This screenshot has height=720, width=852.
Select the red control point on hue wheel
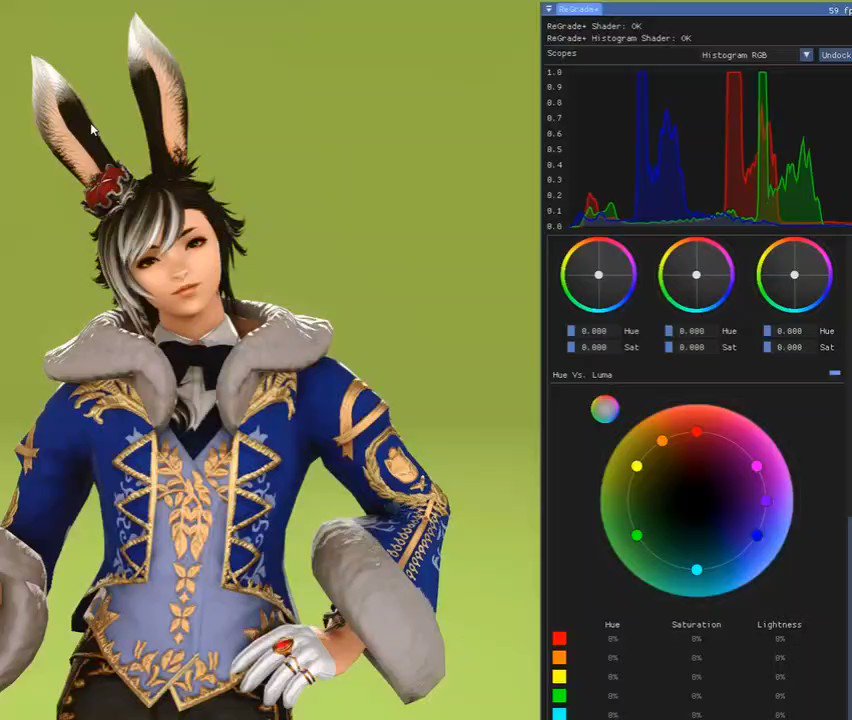pyautogui.click(x=697, y=432)
